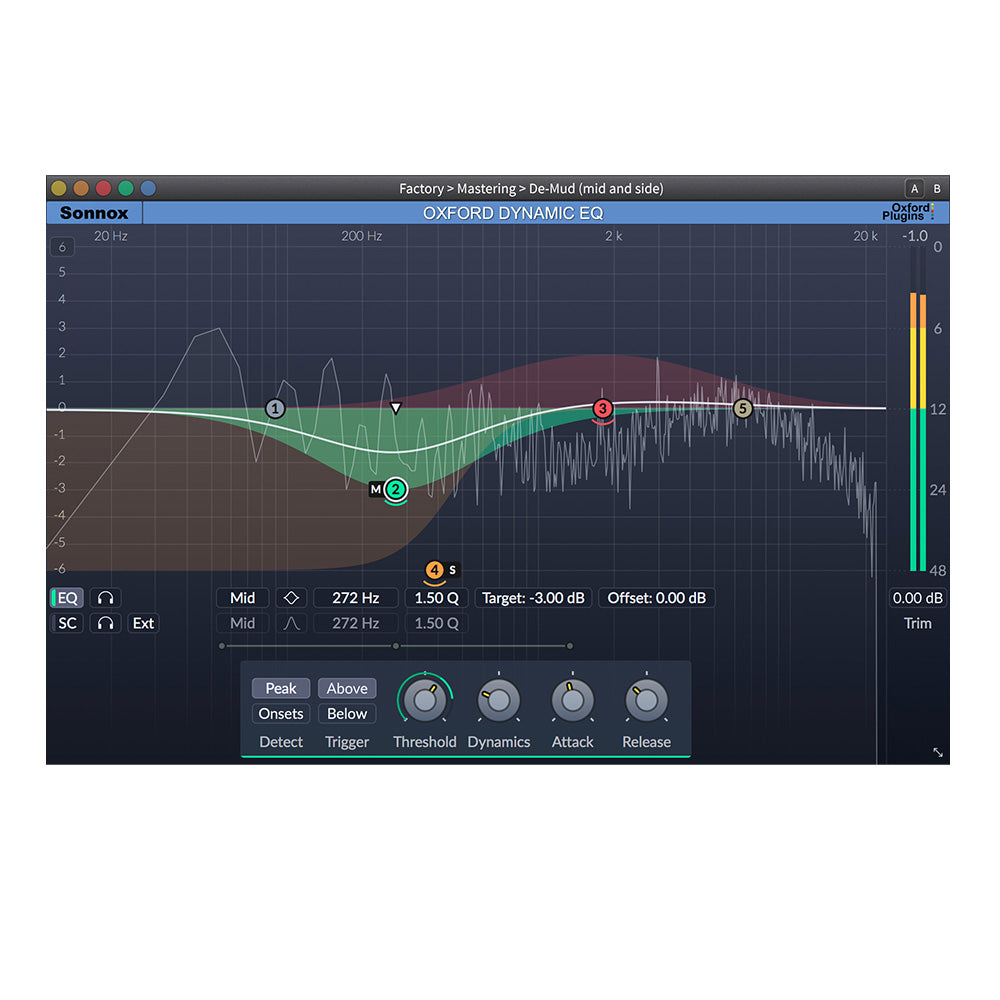
Task: Click the Sonnox logo
Action: click(94, 212)
